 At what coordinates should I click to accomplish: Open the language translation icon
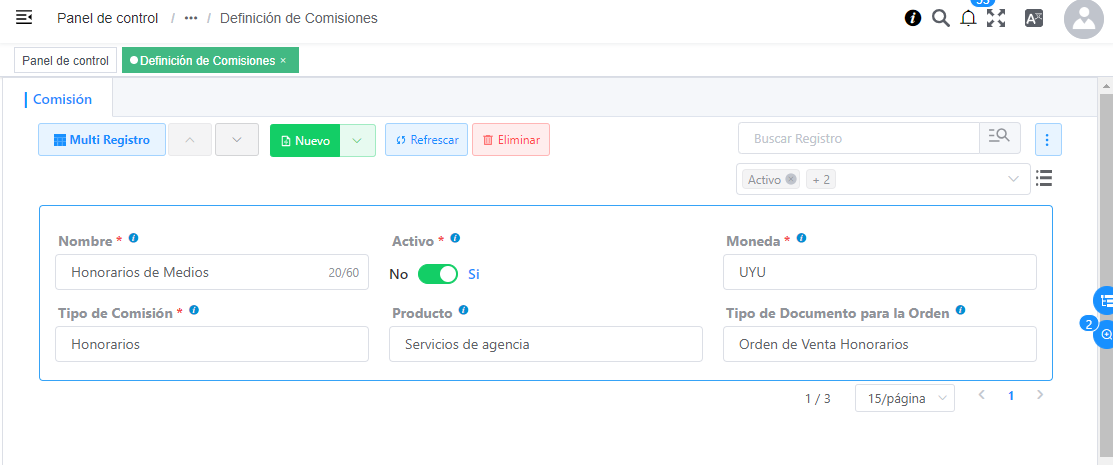[x=1034, y=18]
